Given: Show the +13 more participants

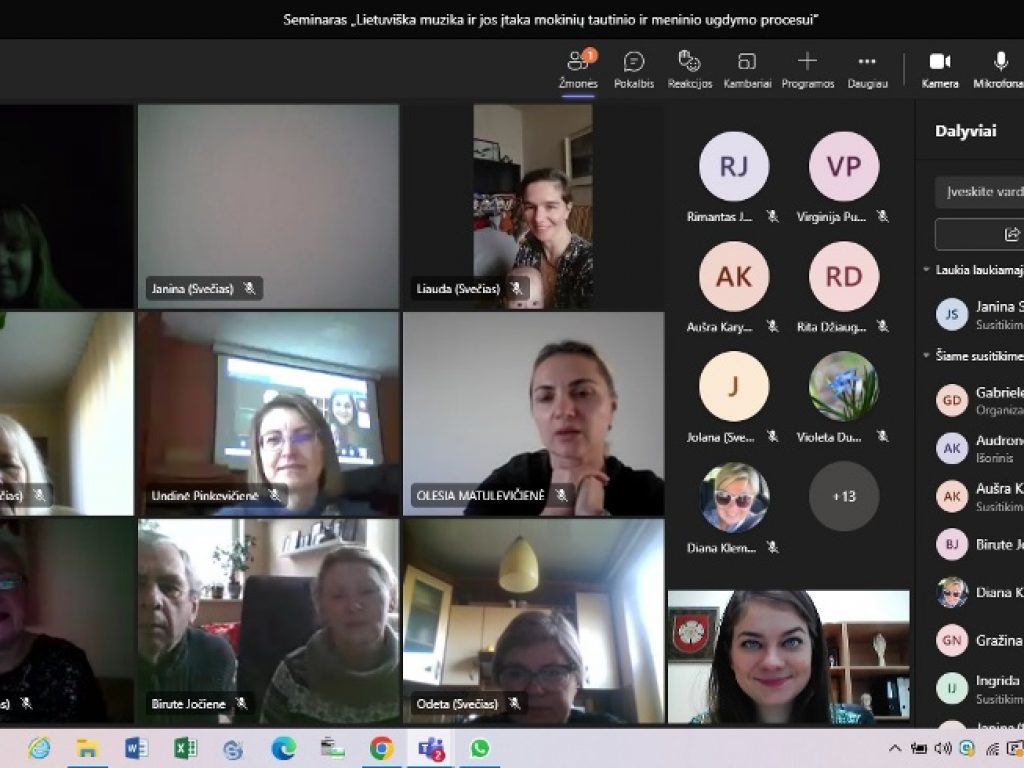Looking at the screenshot, I should tap(844, 496).
